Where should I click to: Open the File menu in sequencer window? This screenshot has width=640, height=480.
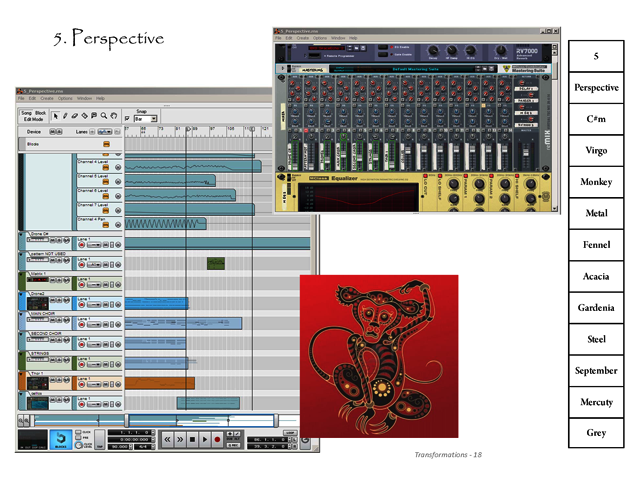tap(21, 98)
